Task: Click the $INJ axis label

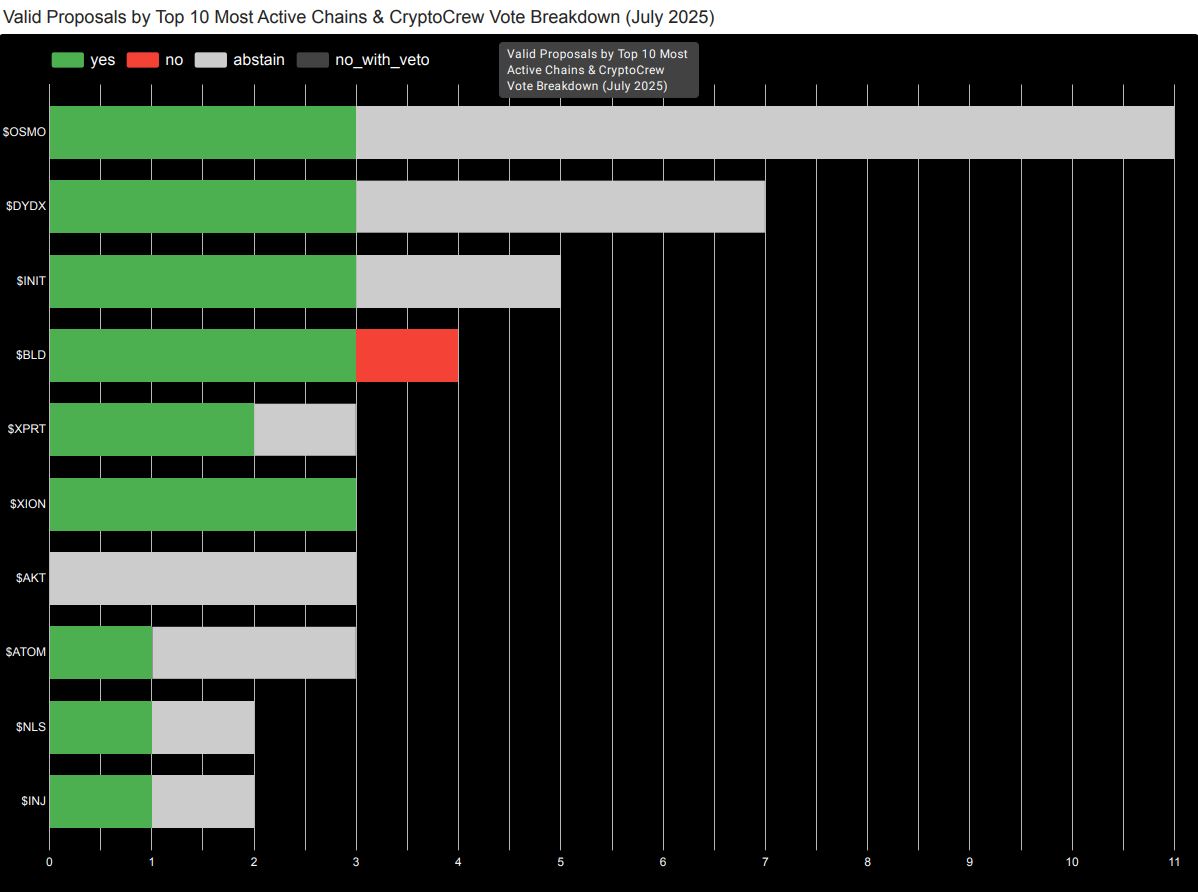Action: point(34,801)
